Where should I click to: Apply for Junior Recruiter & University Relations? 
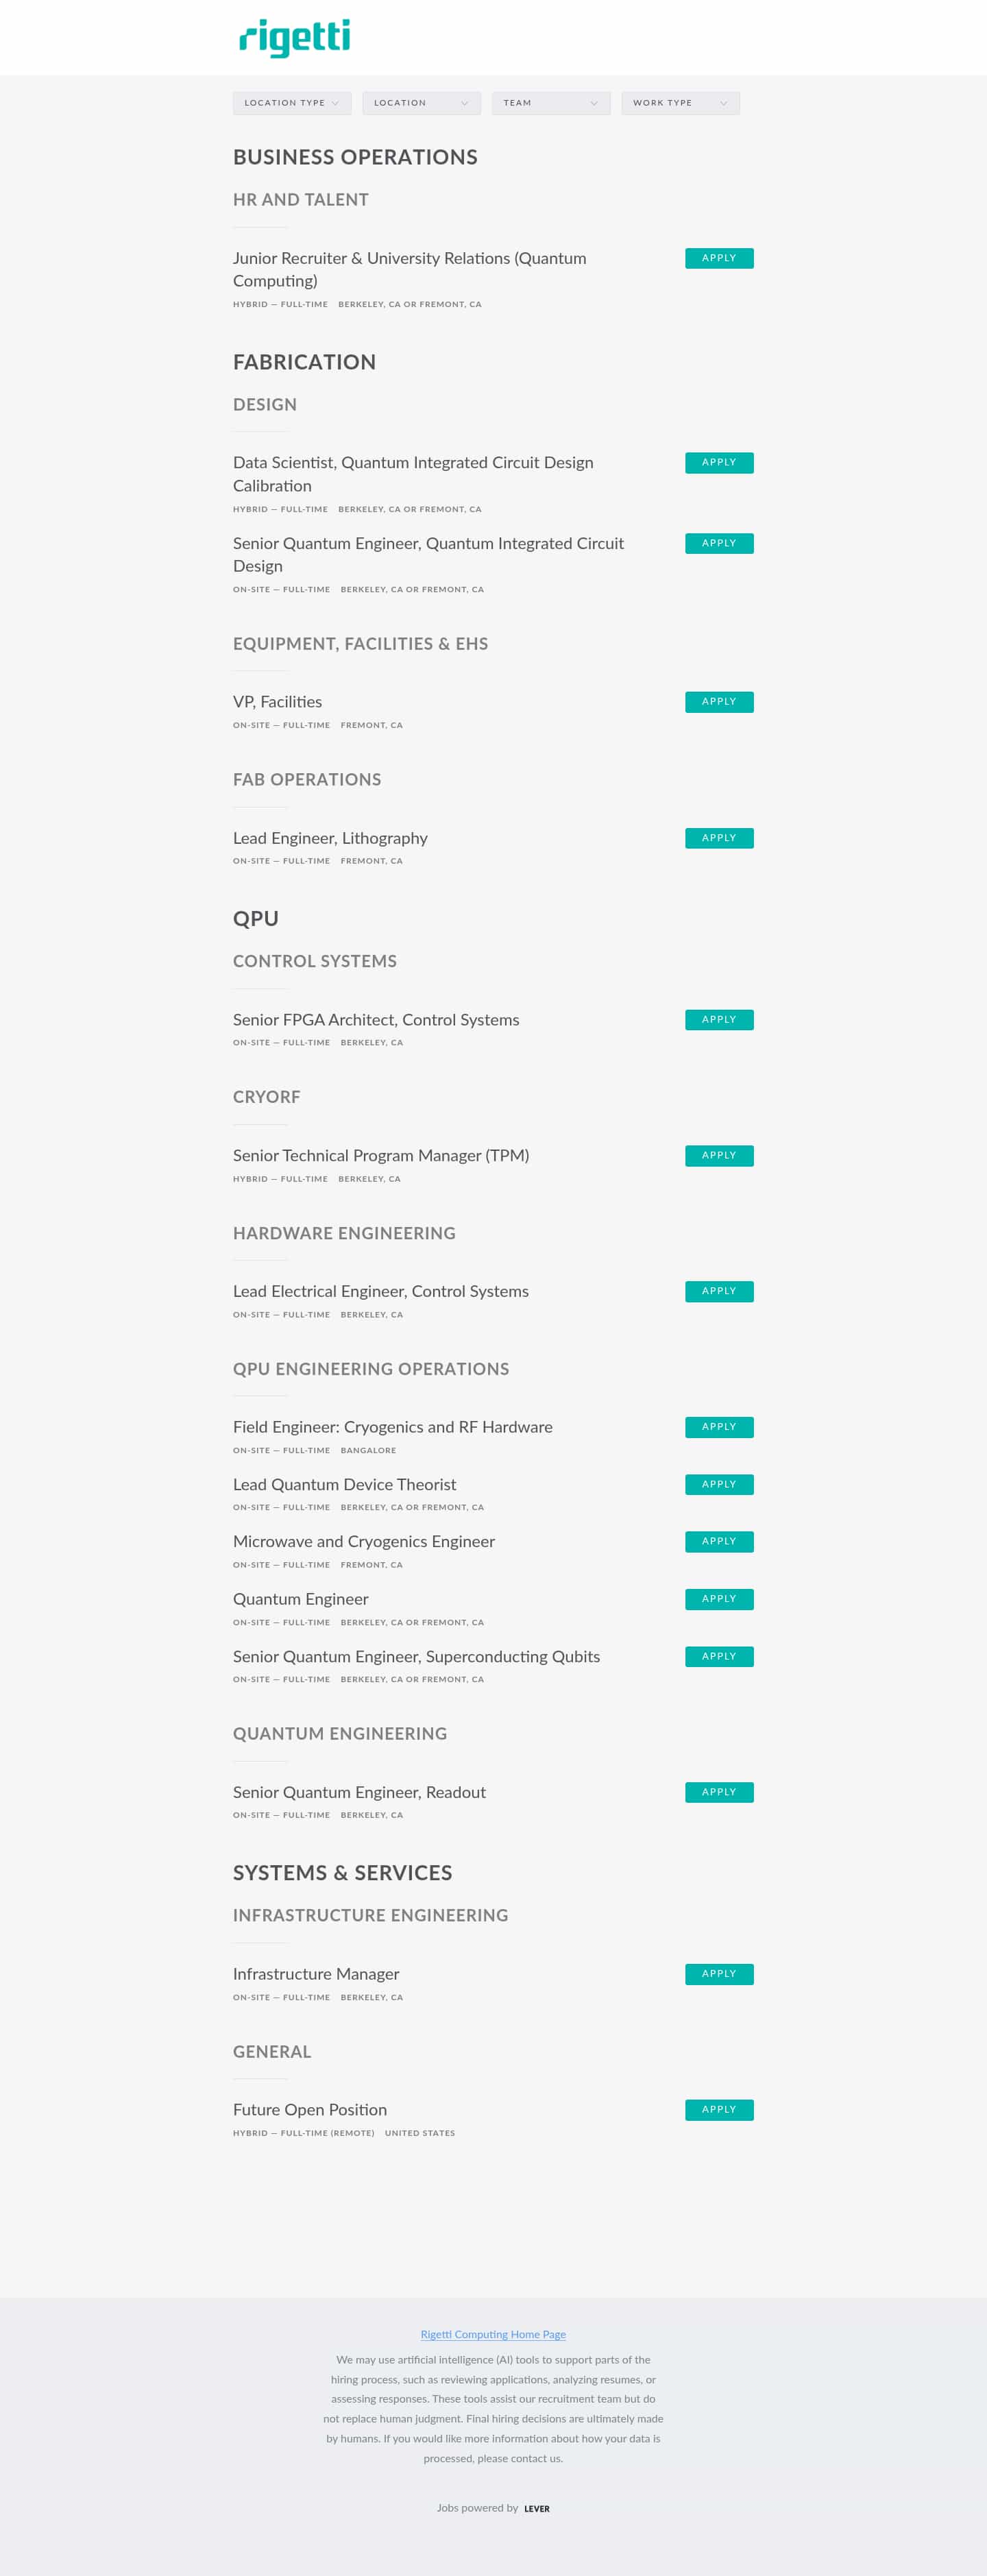[718, 258]
